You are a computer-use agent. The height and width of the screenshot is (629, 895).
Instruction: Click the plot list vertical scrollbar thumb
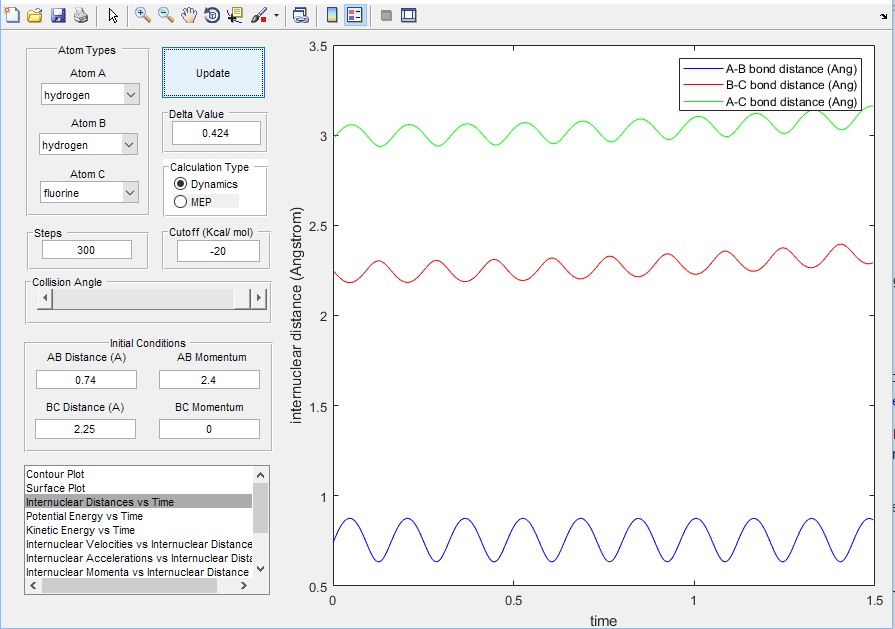[x=260, y=507]
